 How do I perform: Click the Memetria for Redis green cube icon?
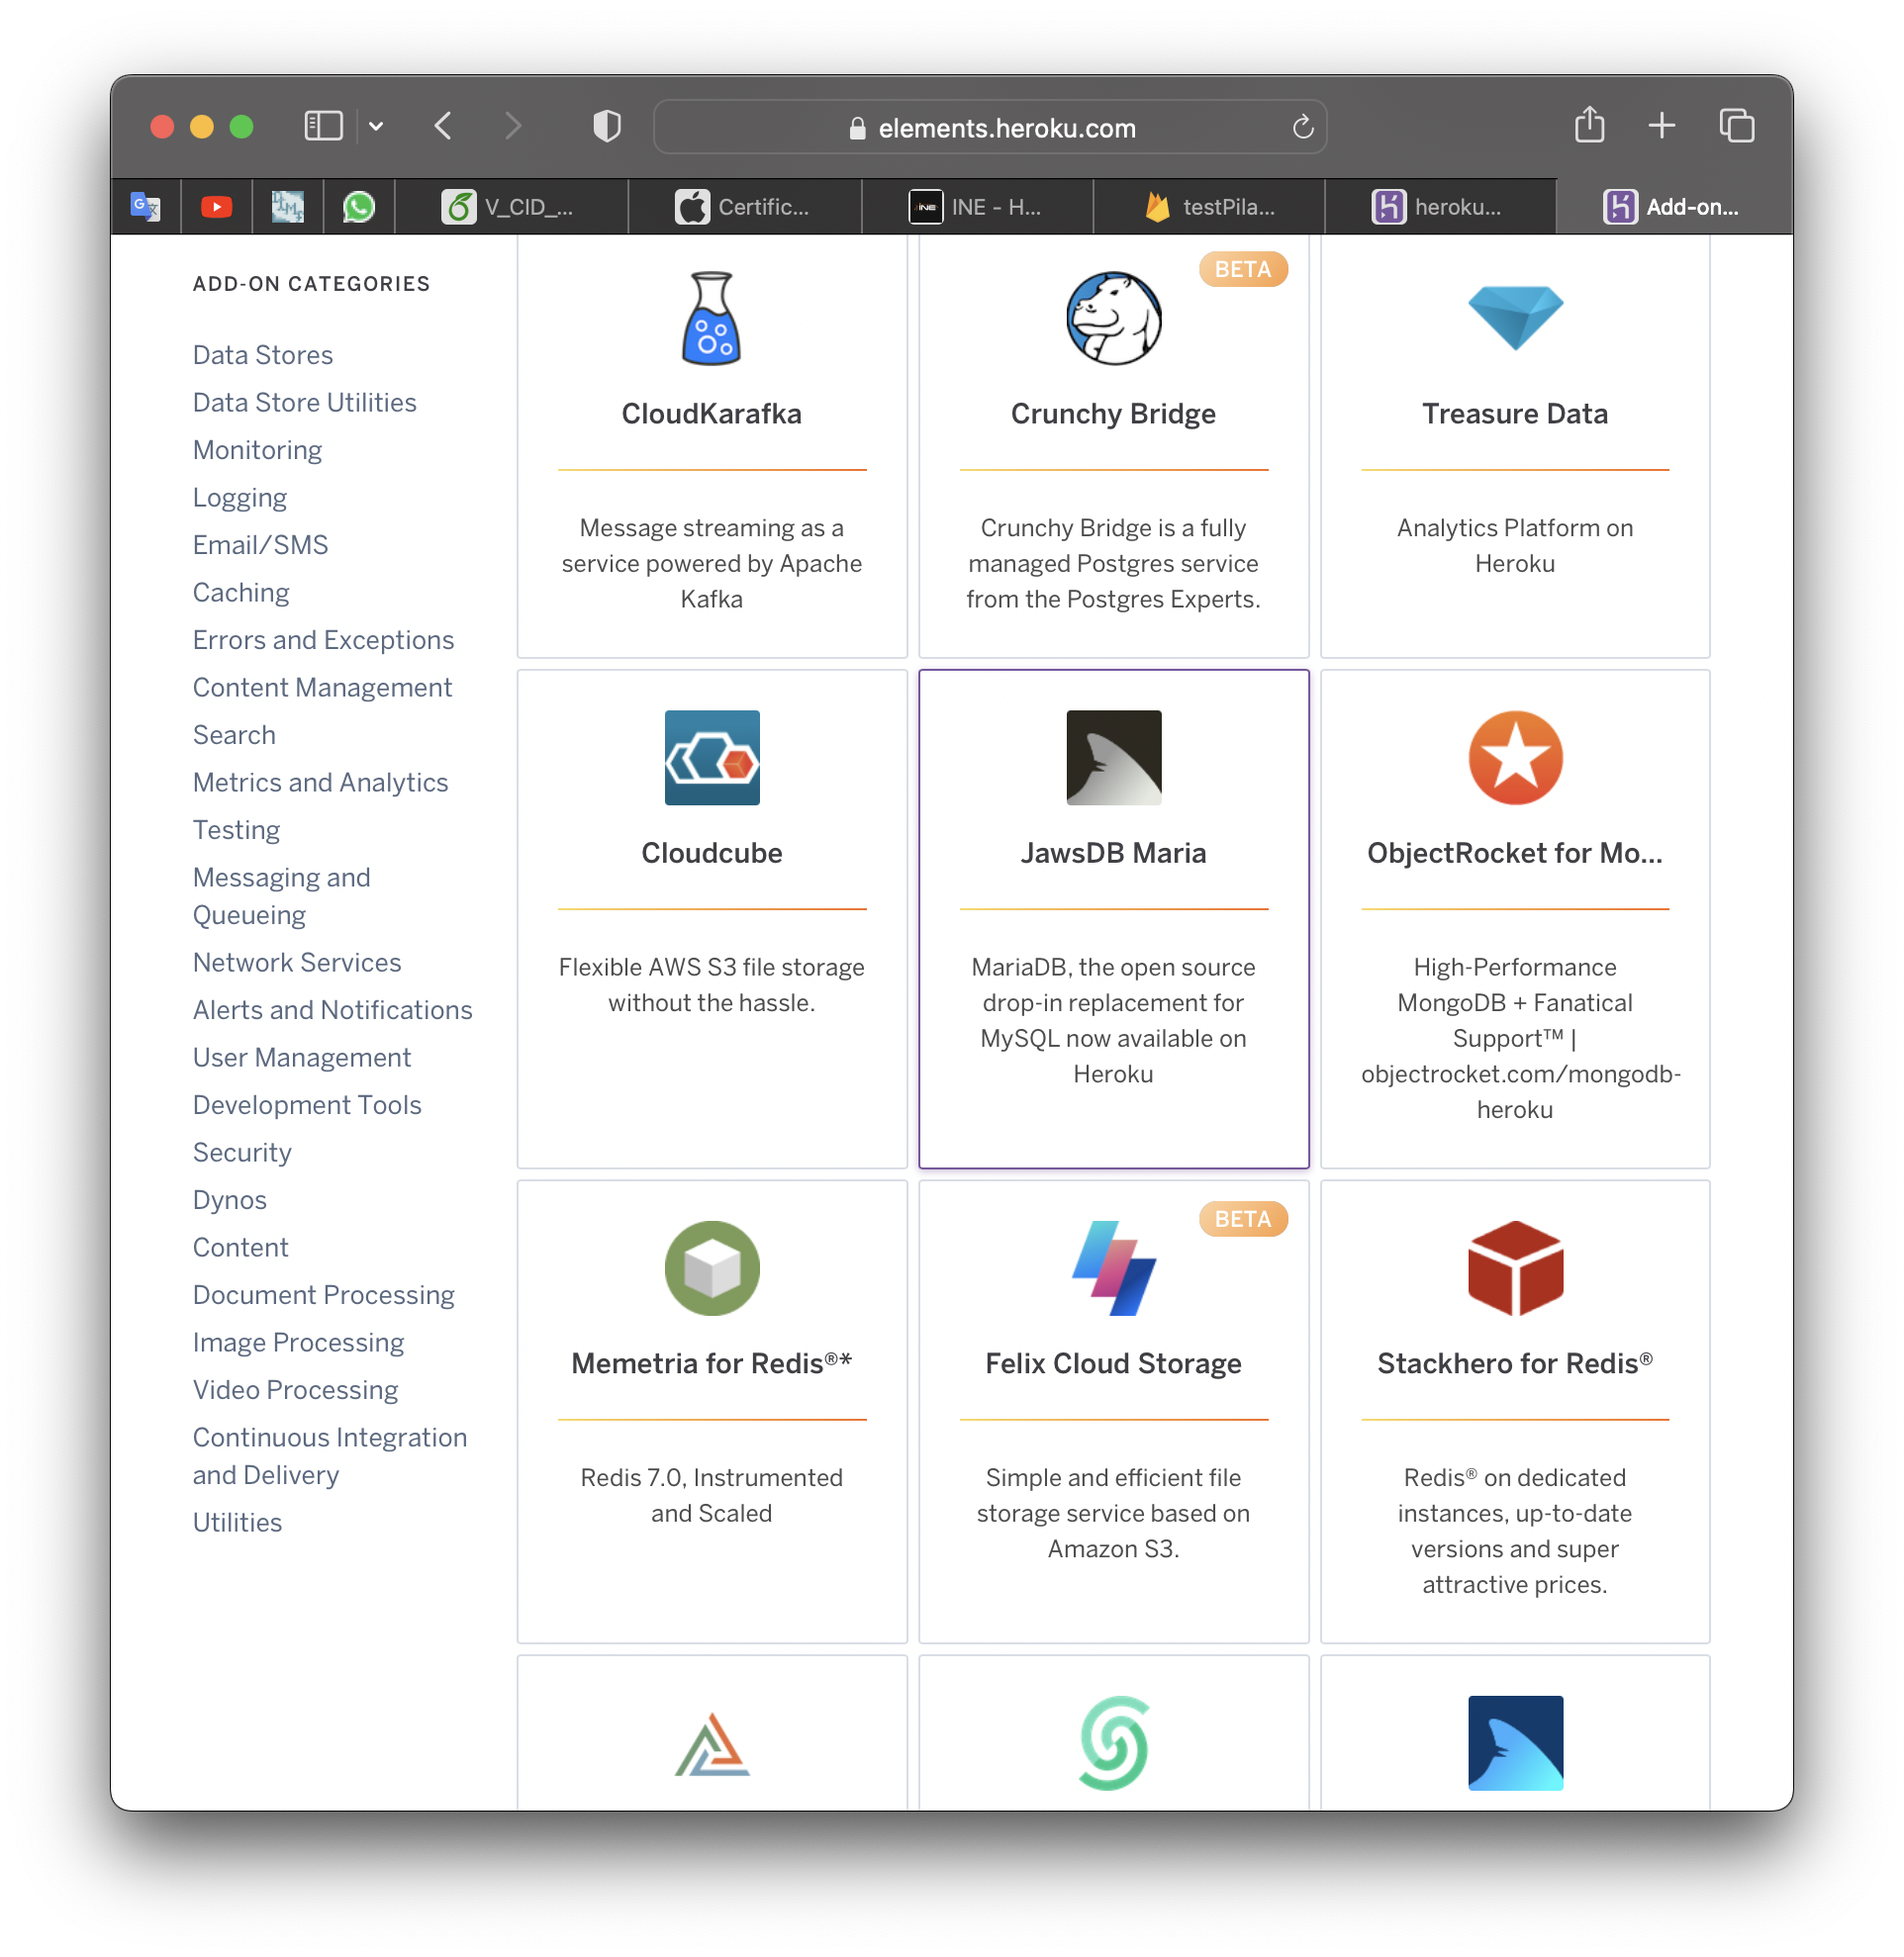click(711, 1268)
